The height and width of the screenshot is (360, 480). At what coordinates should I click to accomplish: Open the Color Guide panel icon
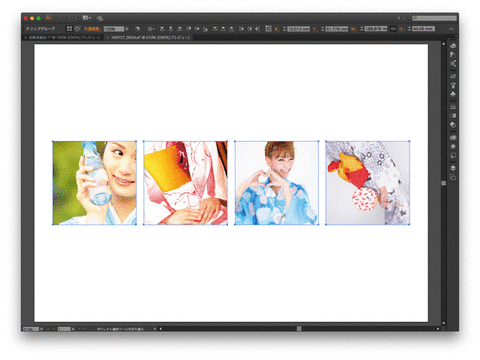point(453,54)
